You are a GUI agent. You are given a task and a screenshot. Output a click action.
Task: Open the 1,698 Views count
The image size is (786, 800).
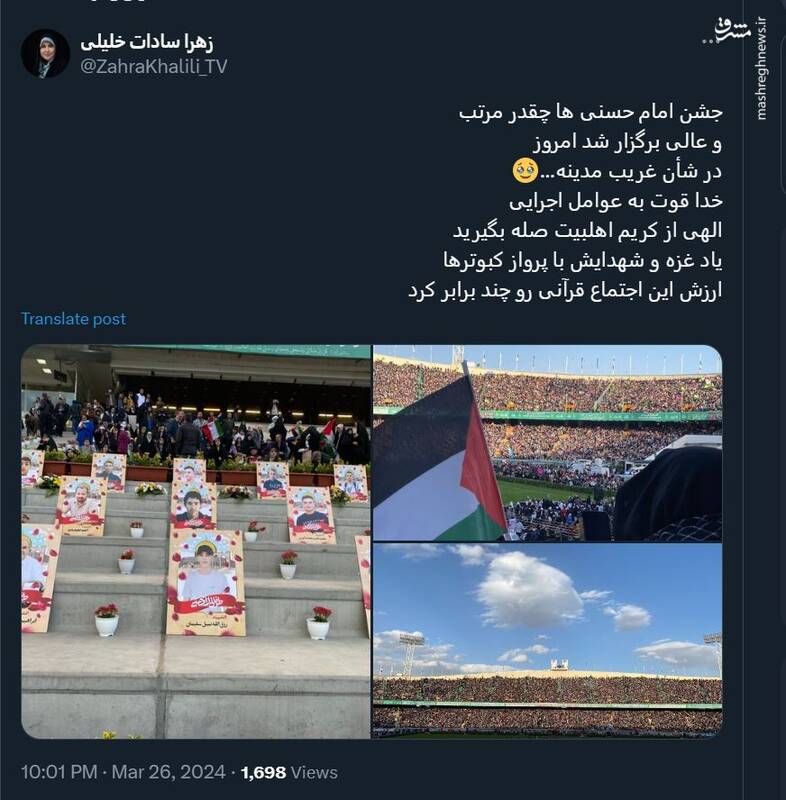pos(289,772)
